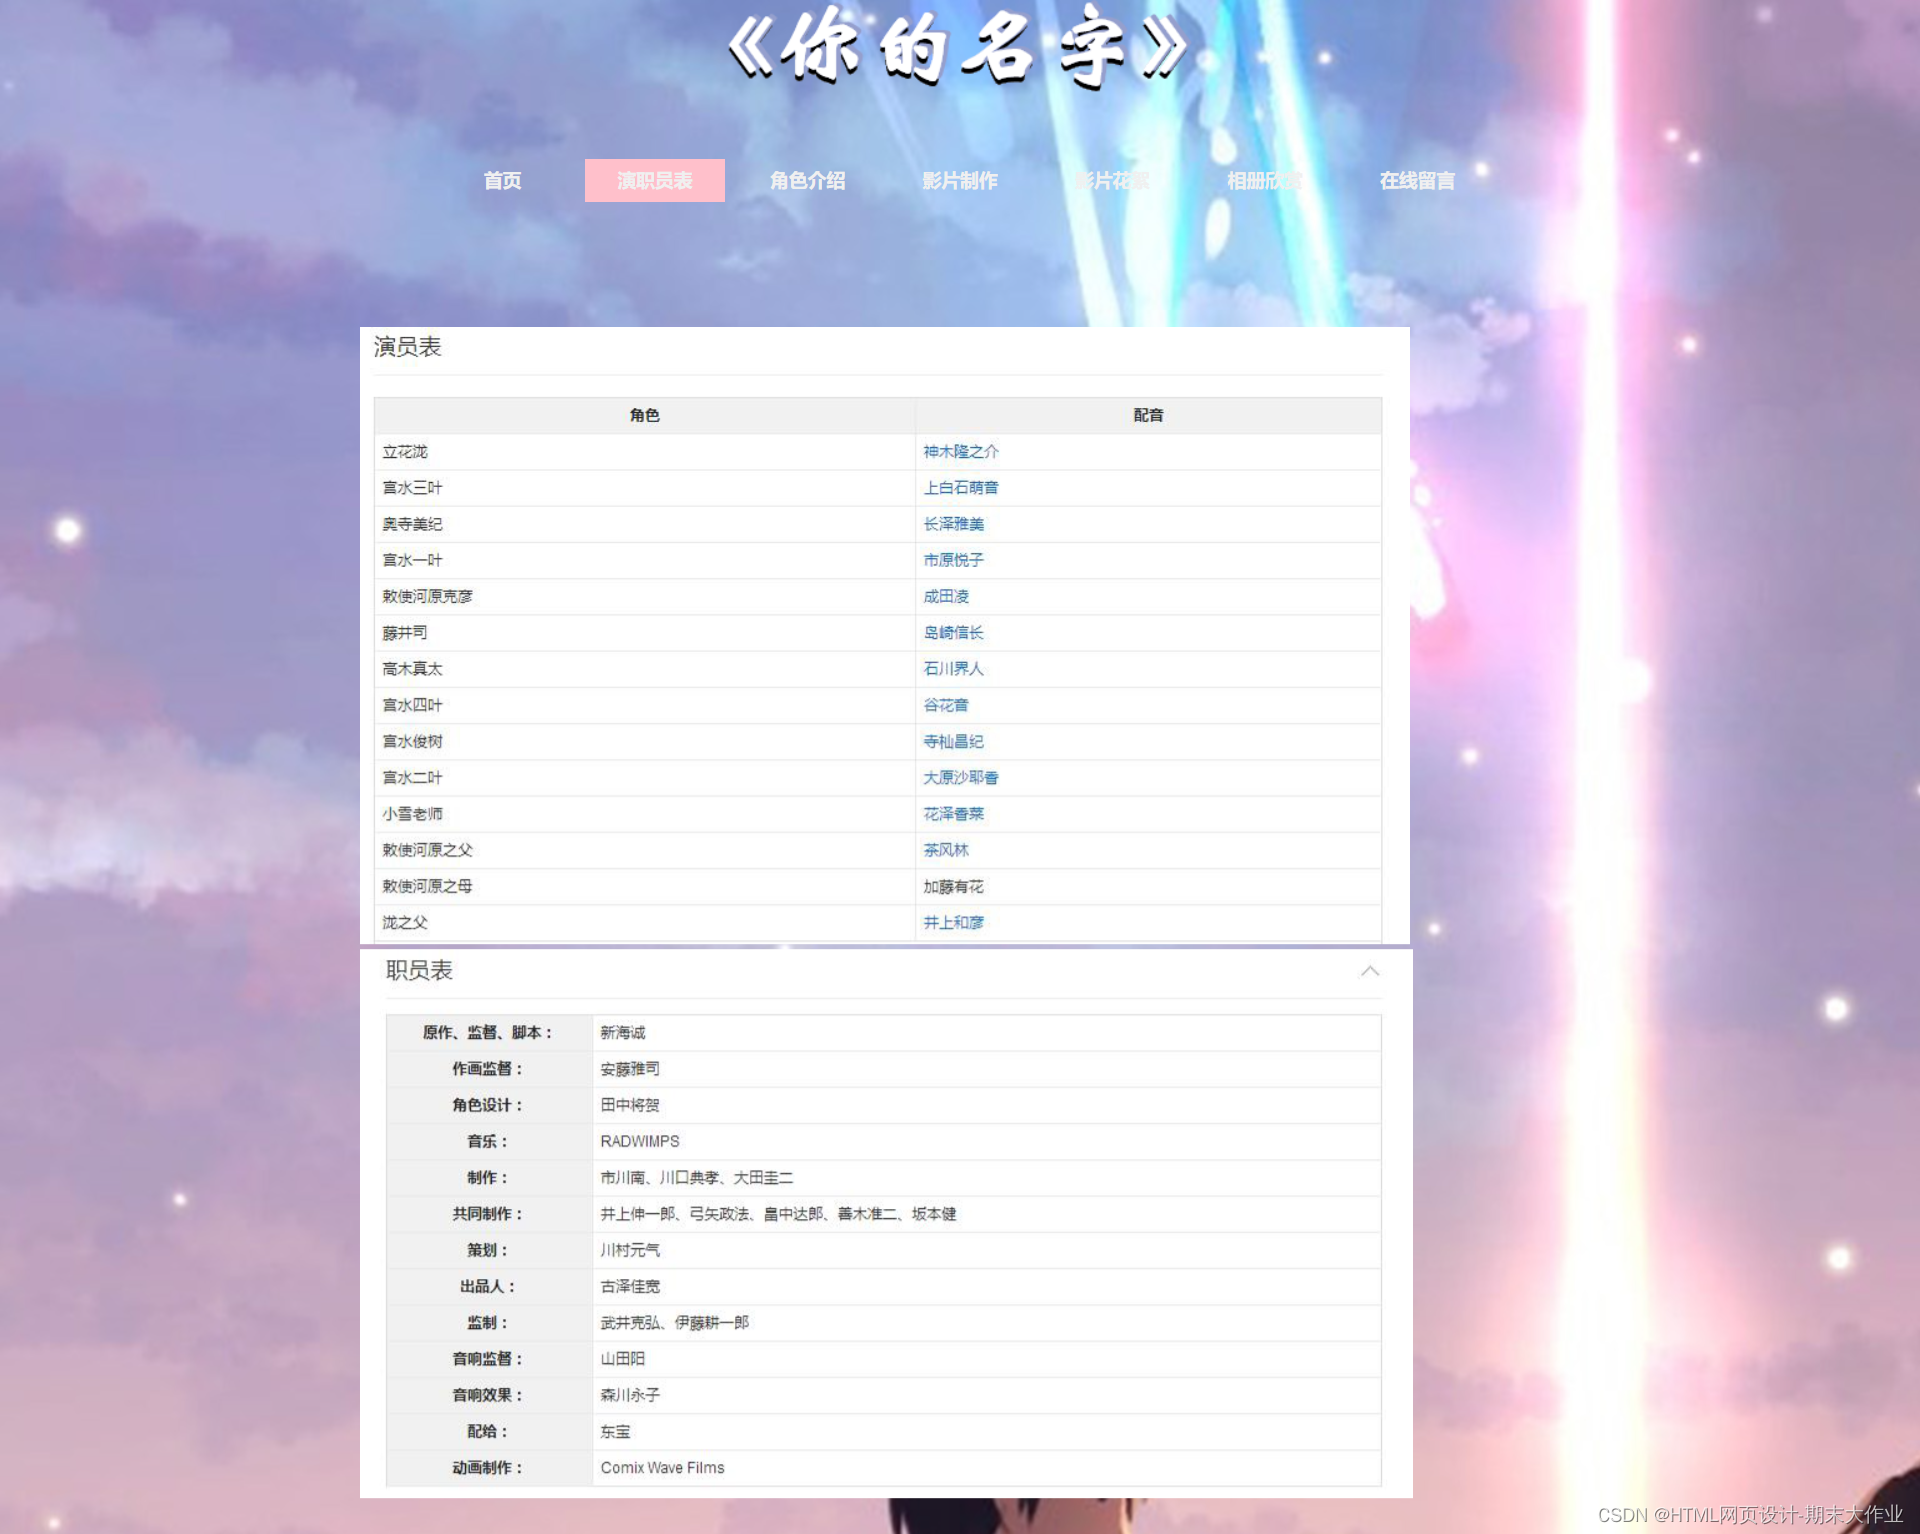Click the 作画监督 row label
Image resolution: width=1920 pixels, height=1534 pixels.
pos(487,1069)
